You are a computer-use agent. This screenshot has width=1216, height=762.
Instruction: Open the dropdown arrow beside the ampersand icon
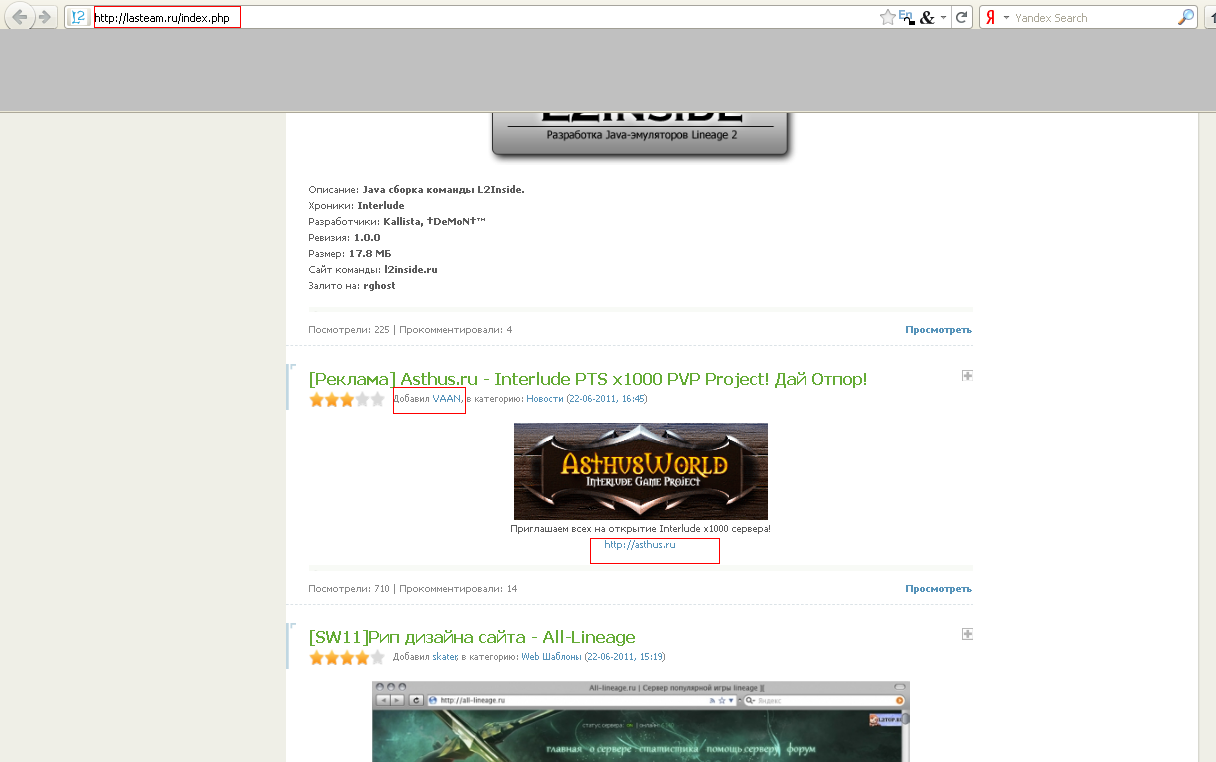(943, 17)
